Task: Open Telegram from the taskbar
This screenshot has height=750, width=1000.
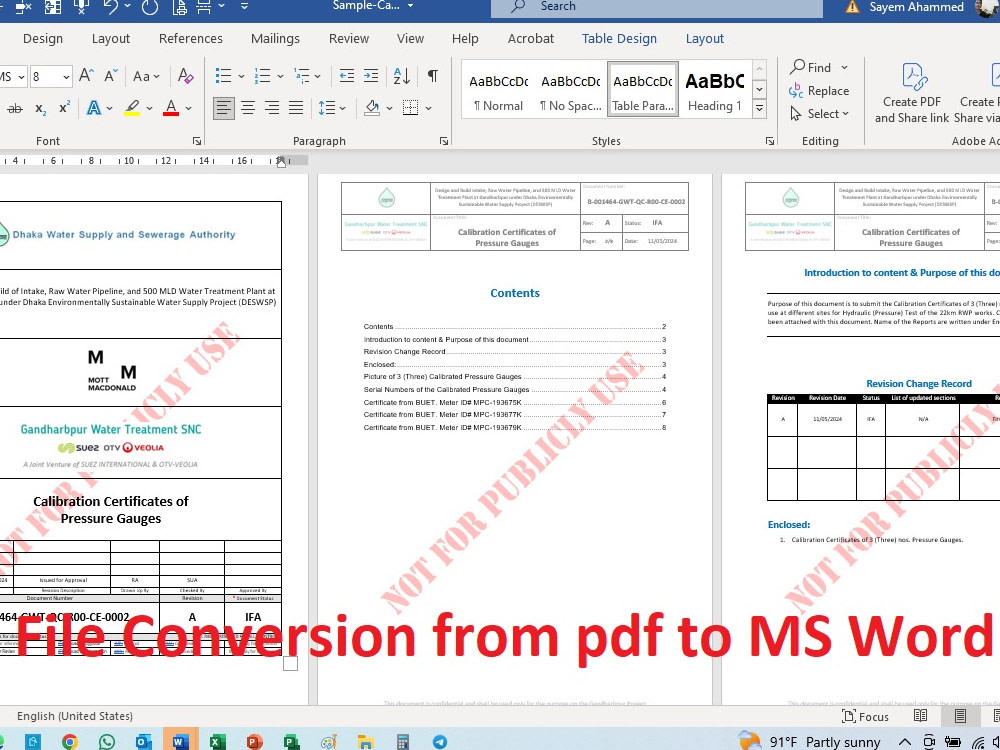Action: 440,742
